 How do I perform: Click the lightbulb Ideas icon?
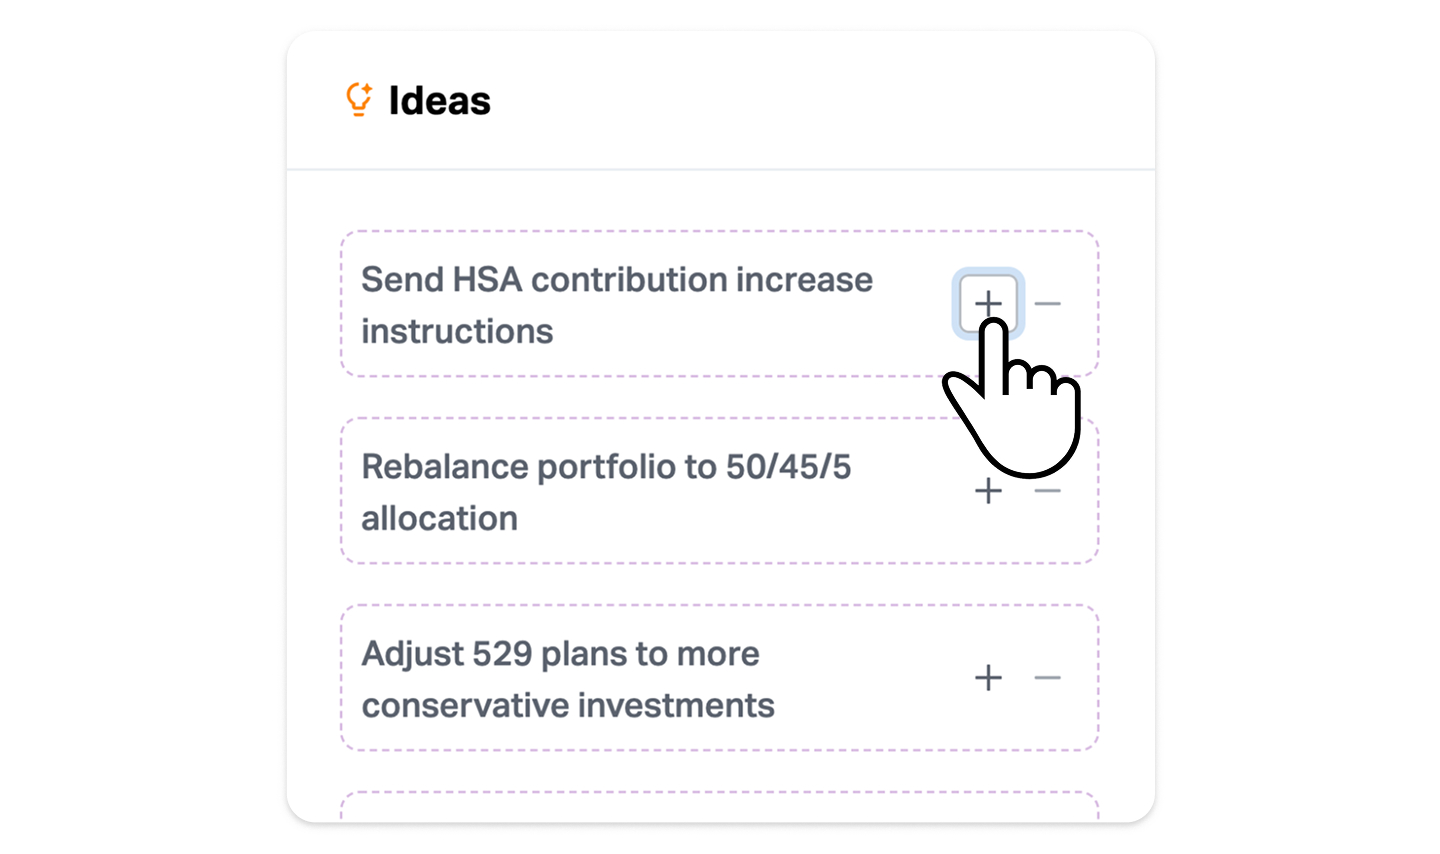click(359, 100)
